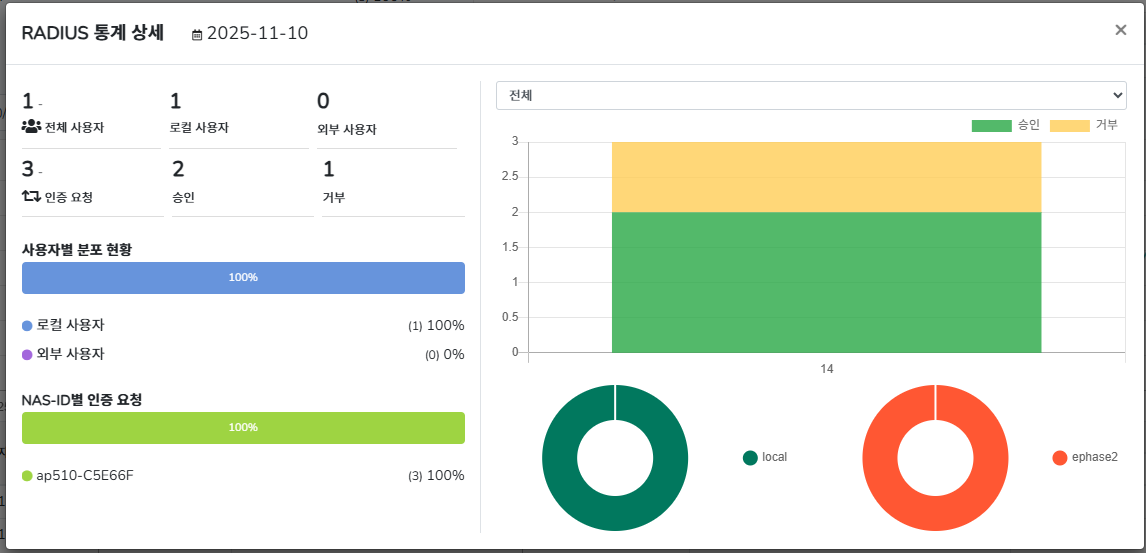1146x553 pixels.
Task: Click the calendar icon beside the date
Action: tap(197, 35)
